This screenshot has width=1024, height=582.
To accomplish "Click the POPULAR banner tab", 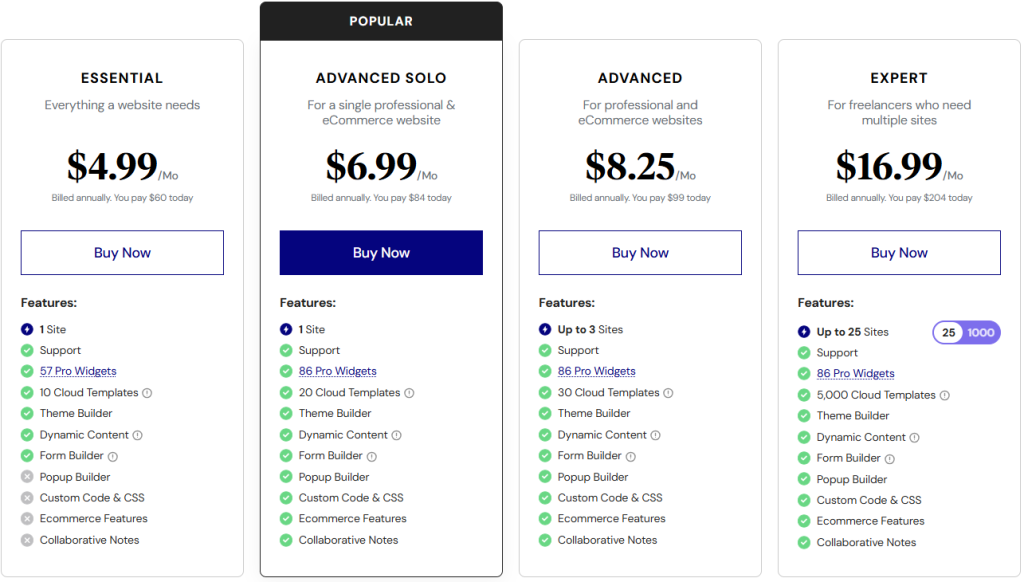I will [x=381, y=21].
